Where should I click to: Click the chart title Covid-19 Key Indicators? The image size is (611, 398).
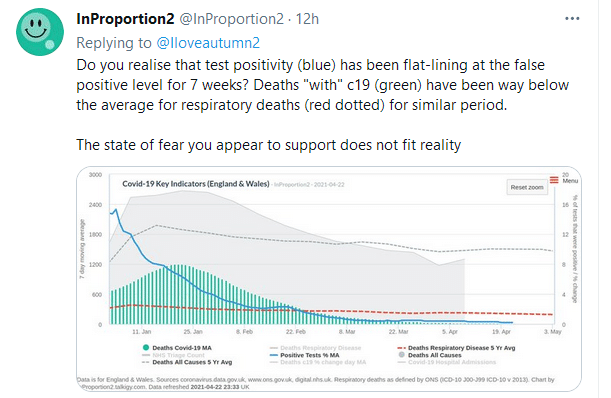(196, 184)
